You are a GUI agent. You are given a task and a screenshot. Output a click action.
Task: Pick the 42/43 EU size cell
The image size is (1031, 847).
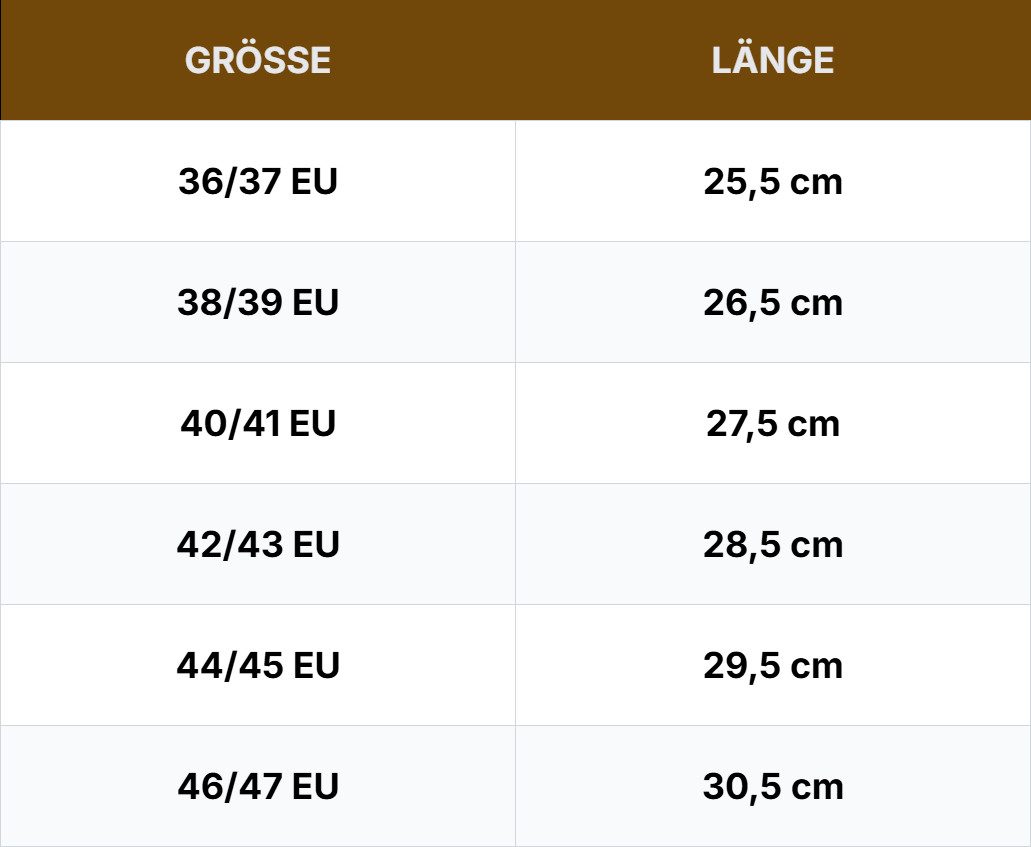[x=258, y=545]
